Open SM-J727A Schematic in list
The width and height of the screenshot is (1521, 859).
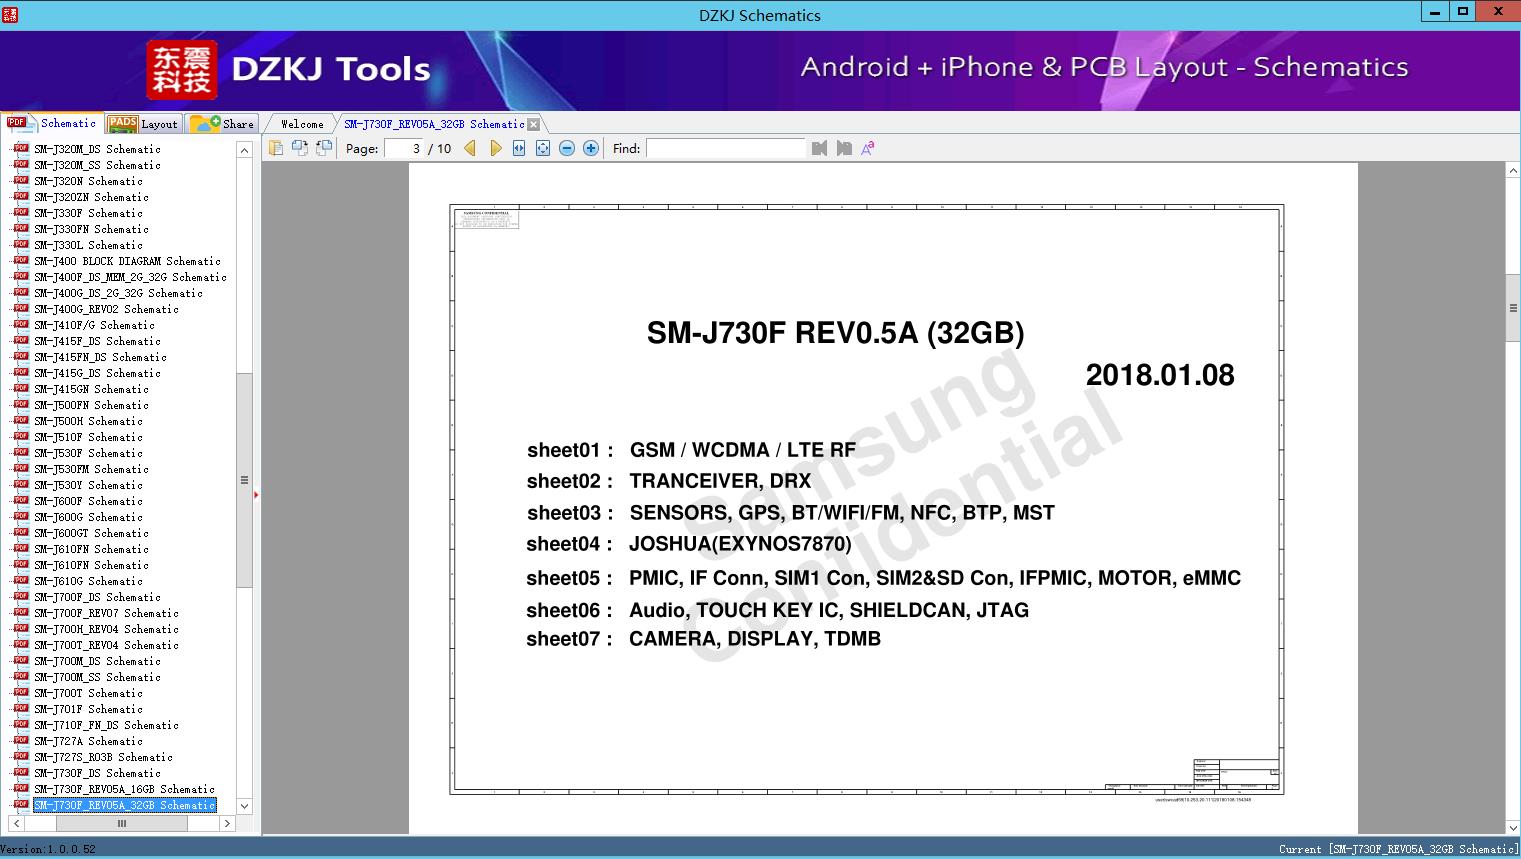click(88, 741)
